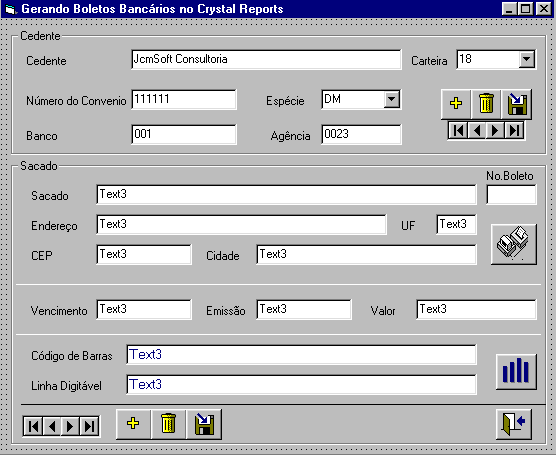
Task: Add a new Cedente record with plus icon
Action: [456, 104]
